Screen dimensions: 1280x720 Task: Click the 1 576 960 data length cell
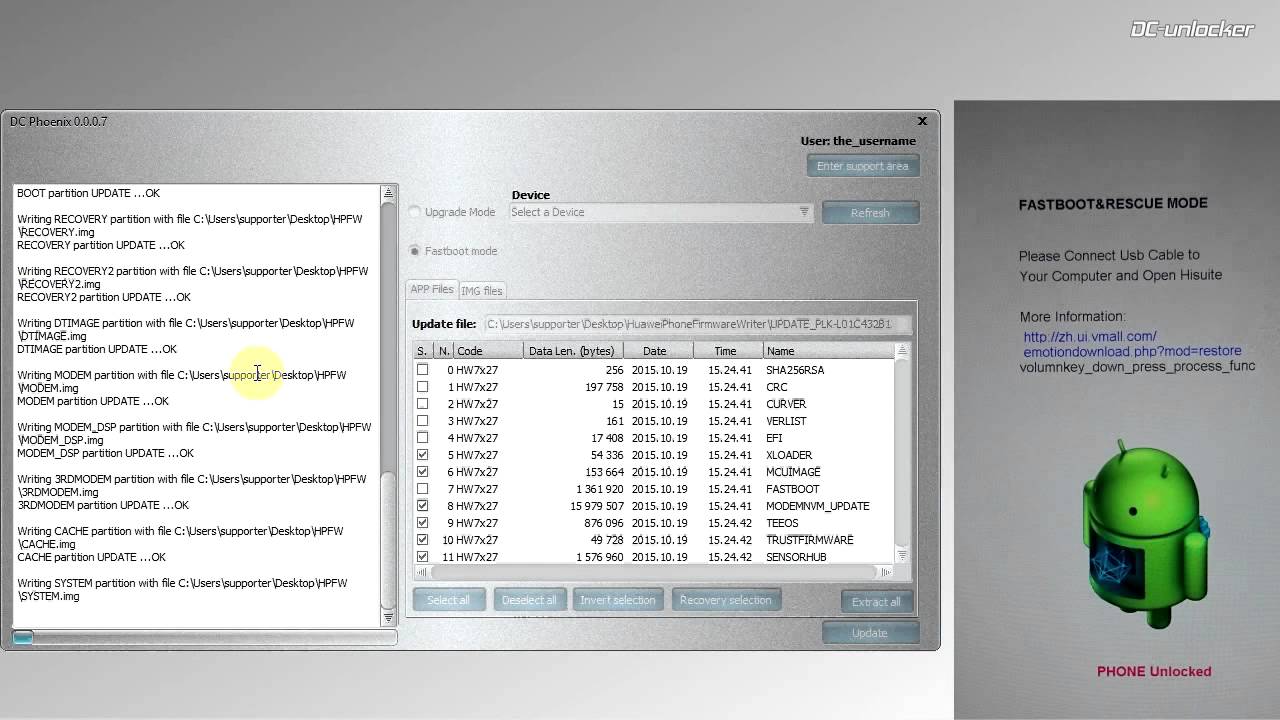pyautogui.click(x=600, y=557)
